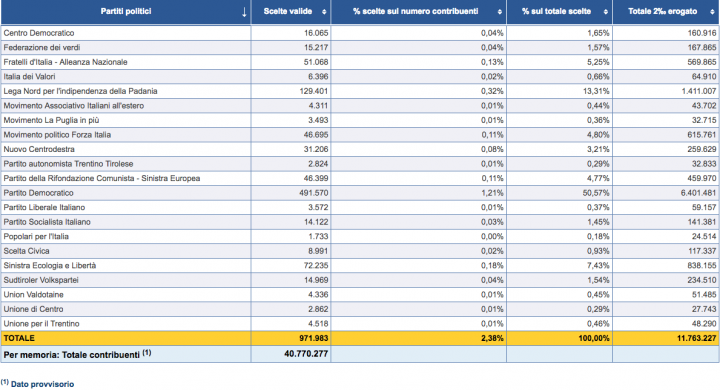The image size is (720, 390).
Task: Click the Unione per il Trentino name
Action: pos(41,324)
